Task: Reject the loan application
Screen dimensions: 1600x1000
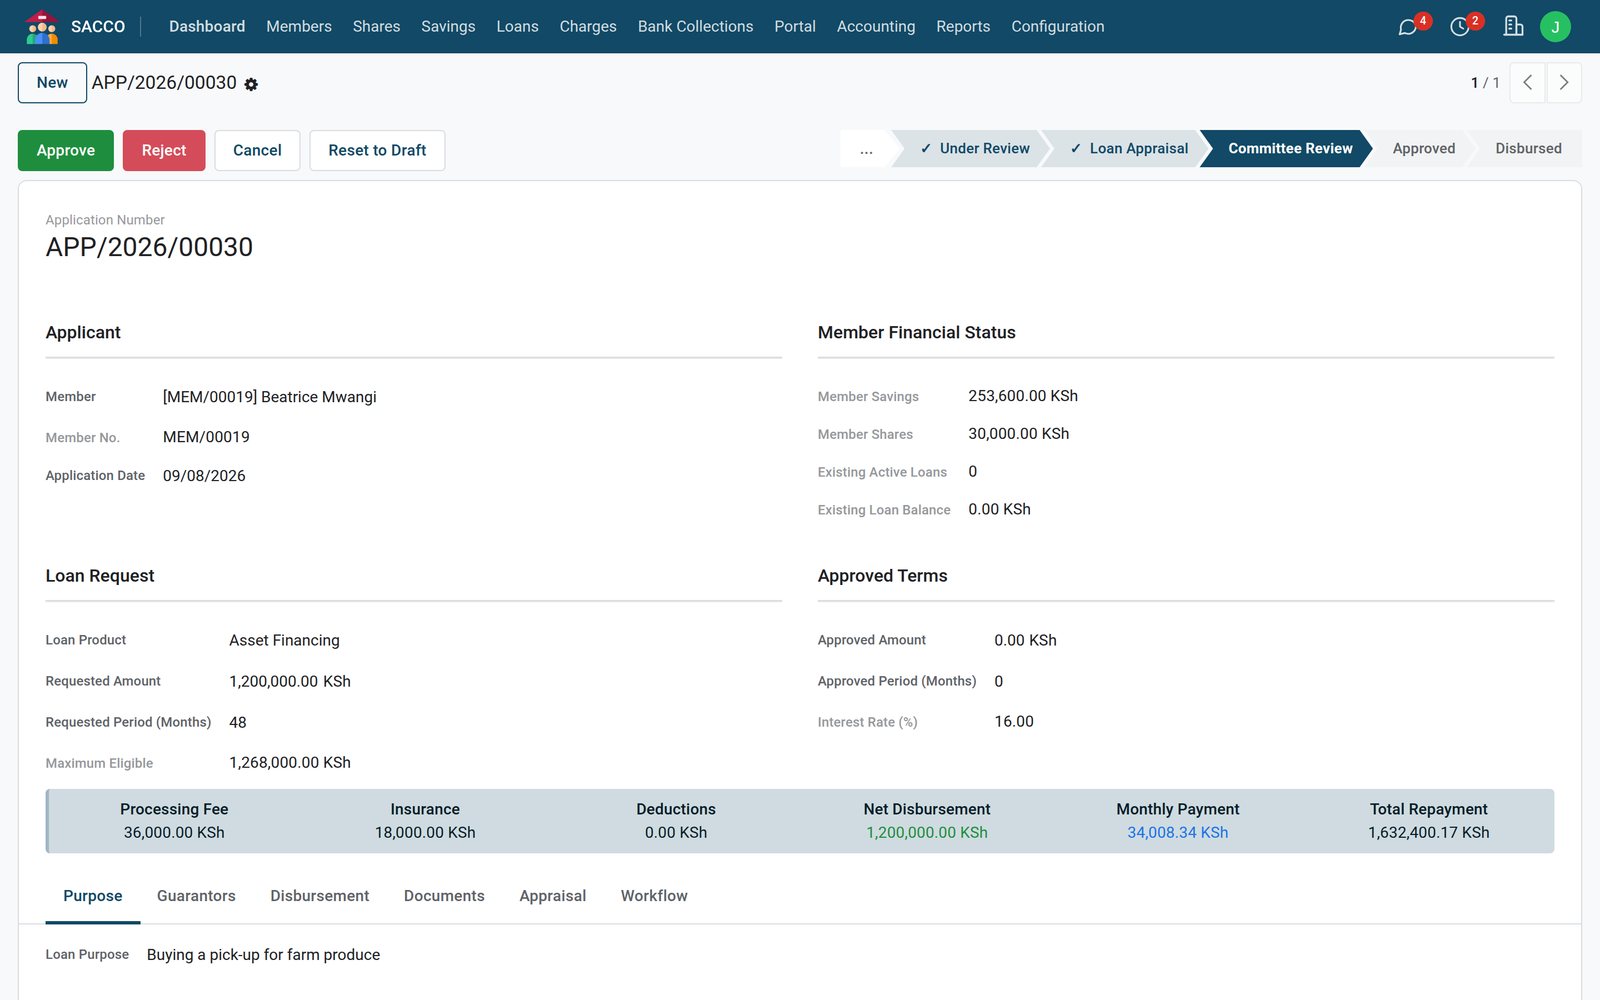Action: click(164, 151)
